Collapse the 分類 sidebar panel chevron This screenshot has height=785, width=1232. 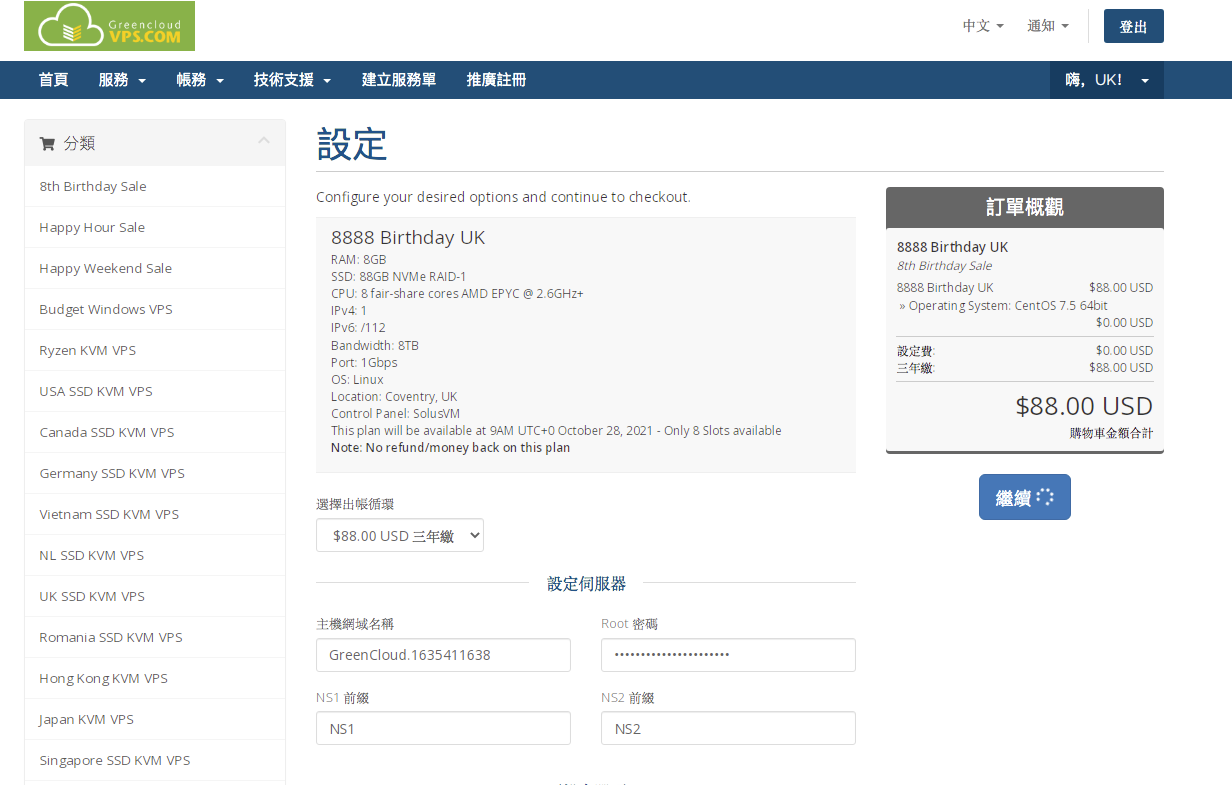point(264,141)
